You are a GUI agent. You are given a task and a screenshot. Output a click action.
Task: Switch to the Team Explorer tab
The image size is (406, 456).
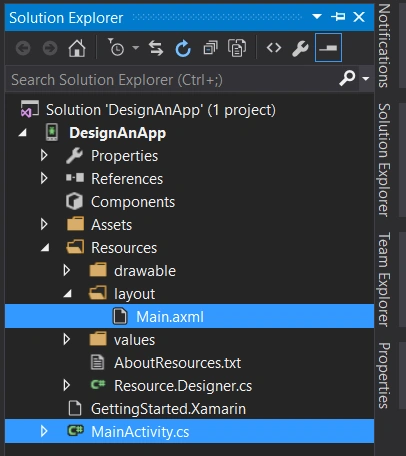pyautogui.click(x=384, y=279)
